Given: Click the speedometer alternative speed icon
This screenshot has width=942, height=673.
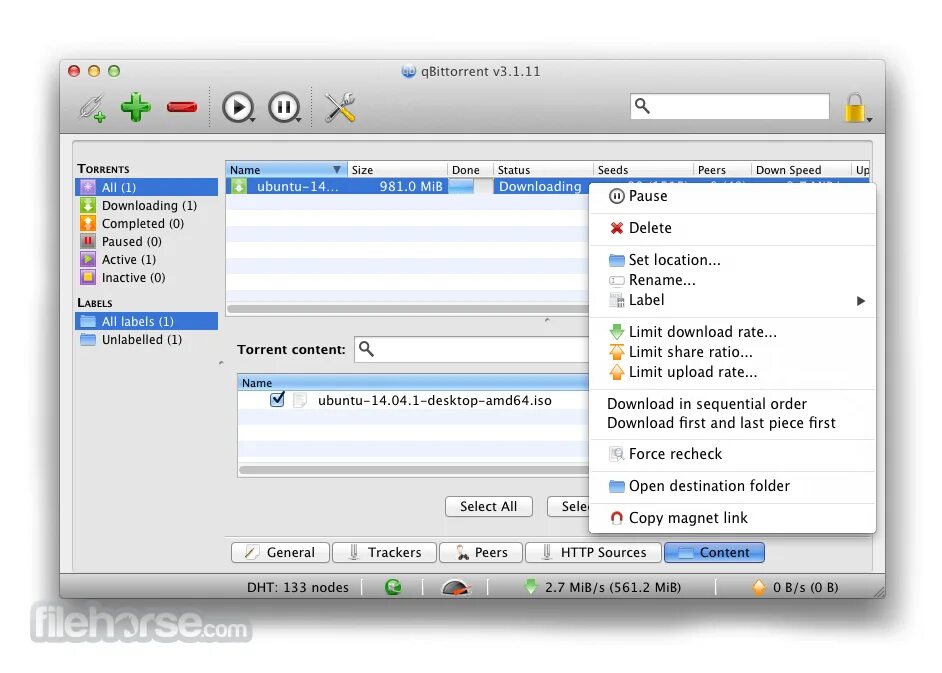Looking at the screenshot, I should 456,587.
